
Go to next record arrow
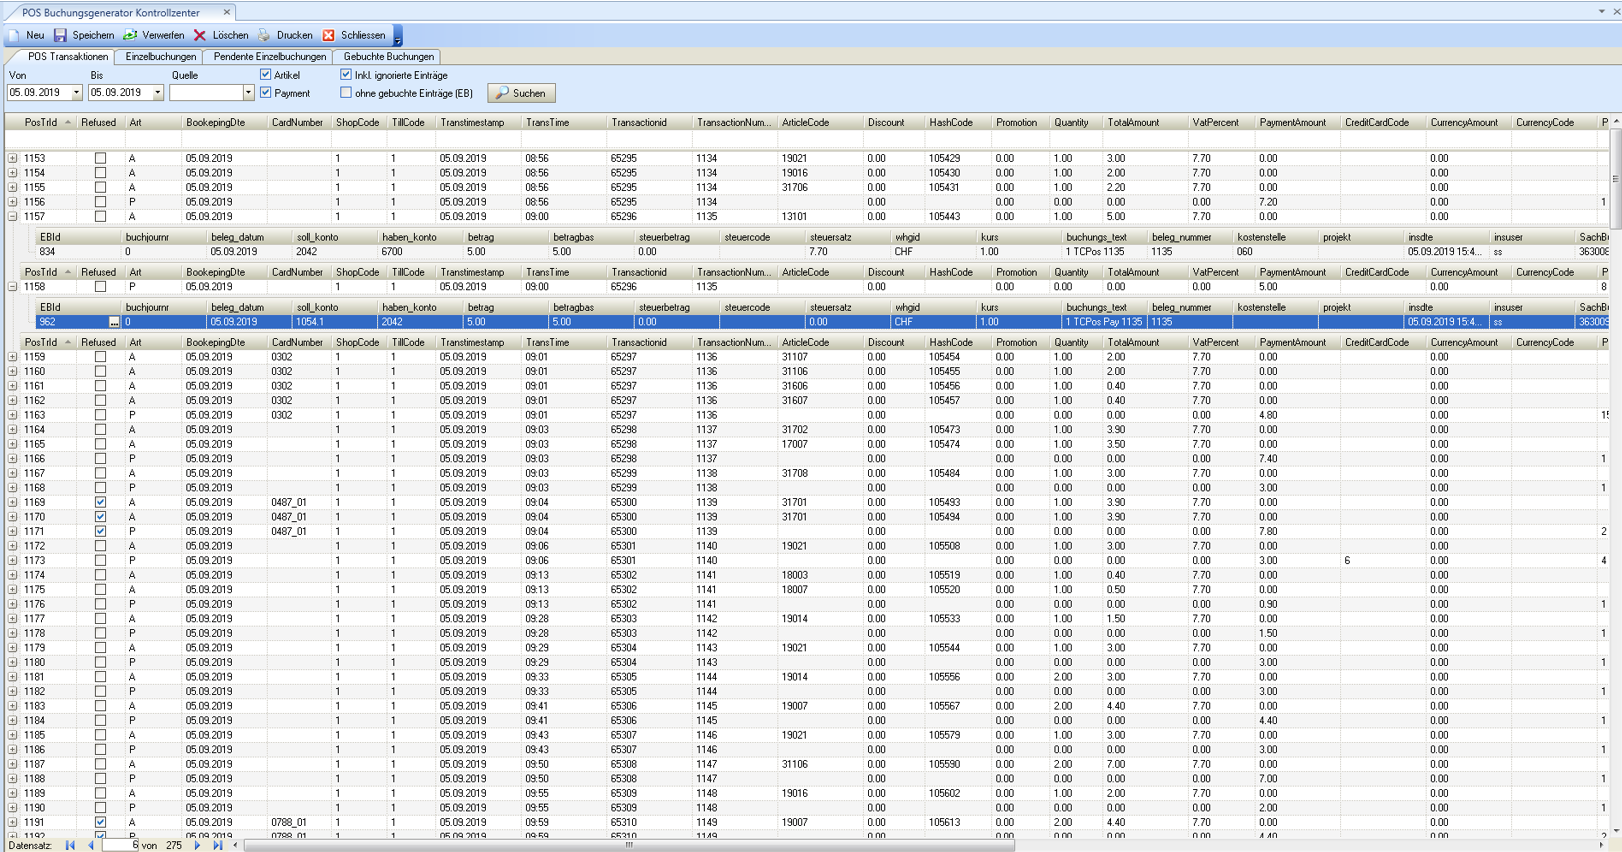tap(197, 845)
